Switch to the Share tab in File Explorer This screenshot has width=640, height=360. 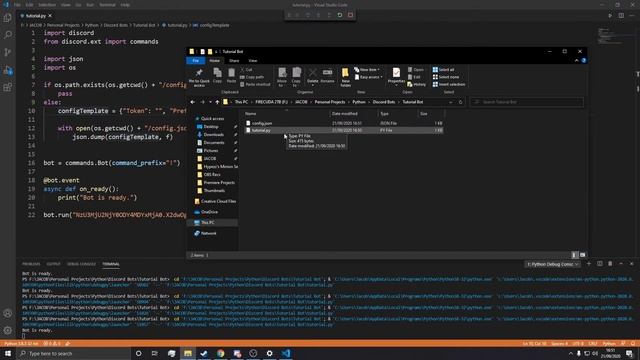234,60
